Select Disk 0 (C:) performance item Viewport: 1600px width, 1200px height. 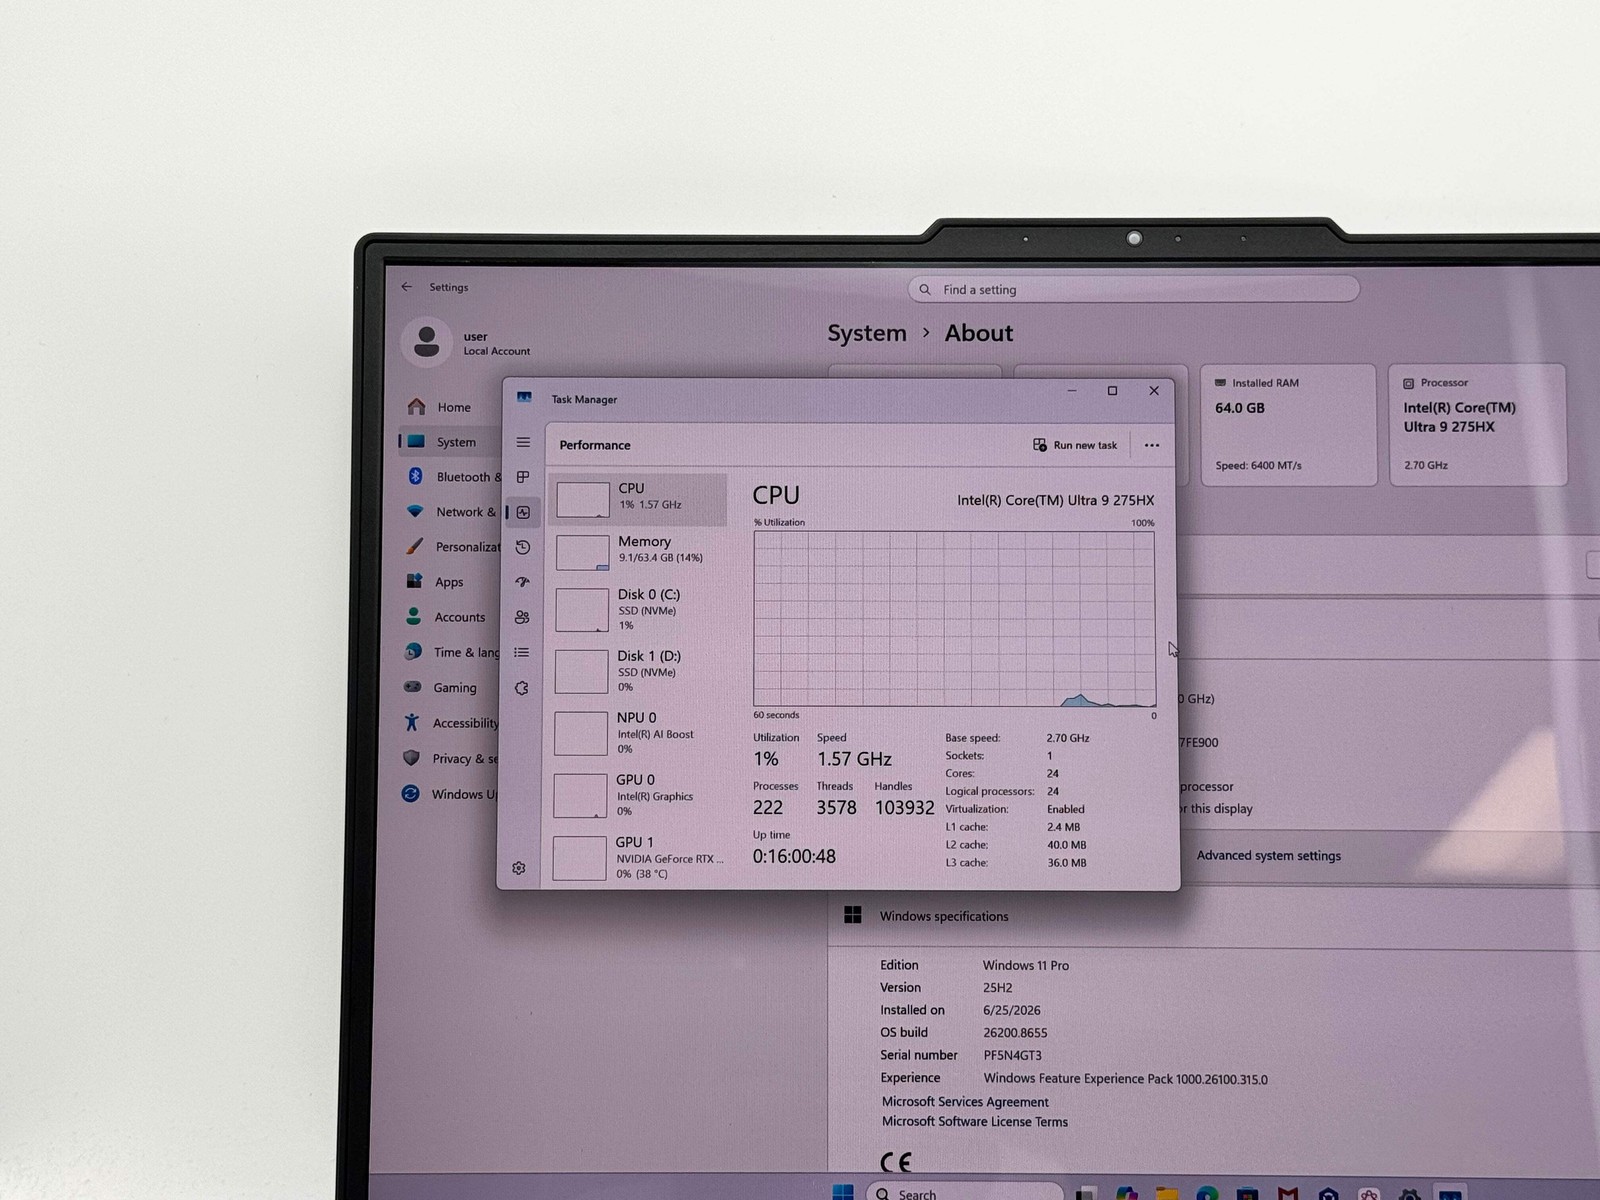(x=638, y=609)
